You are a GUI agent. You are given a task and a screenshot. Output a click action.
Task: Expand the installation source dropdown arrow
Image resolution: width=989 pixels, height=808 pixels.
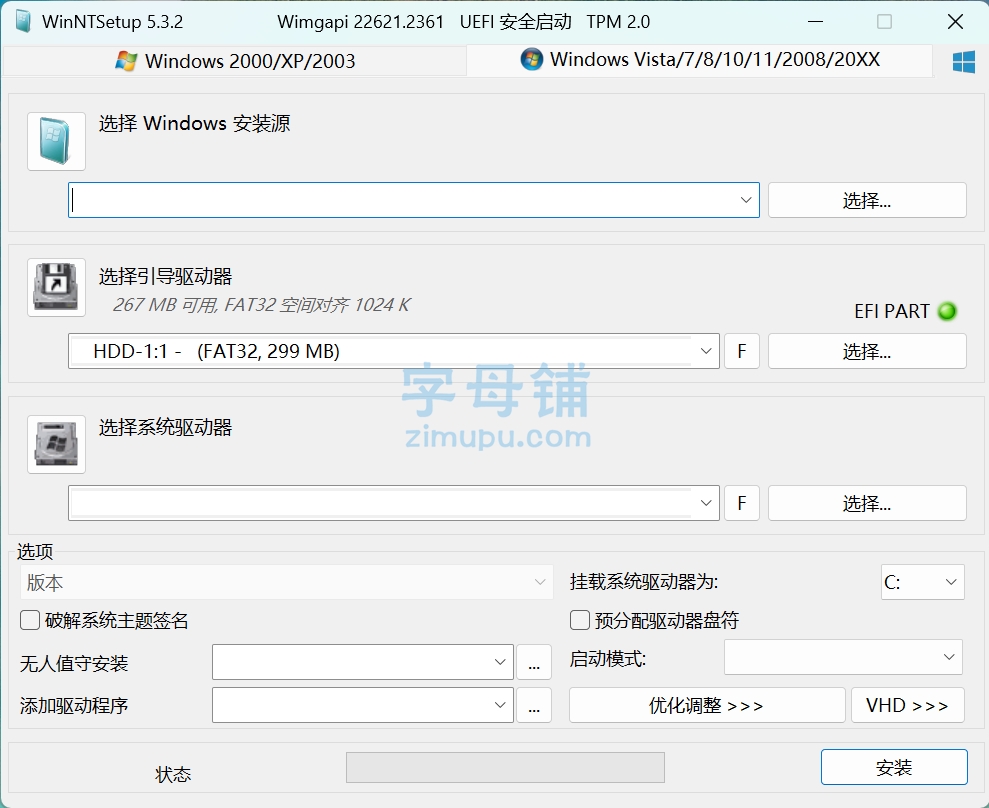point(746,200)
